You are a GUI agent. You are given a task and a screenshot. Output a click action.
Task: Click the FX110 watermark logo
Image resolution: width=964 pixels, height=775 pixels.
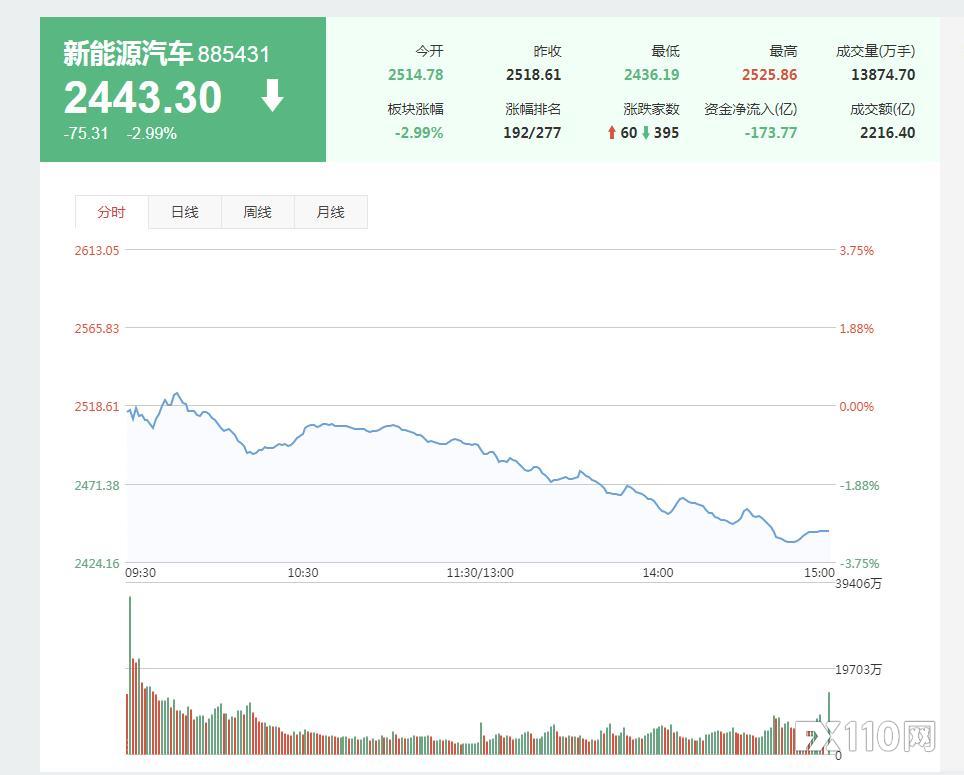point(866,736)
